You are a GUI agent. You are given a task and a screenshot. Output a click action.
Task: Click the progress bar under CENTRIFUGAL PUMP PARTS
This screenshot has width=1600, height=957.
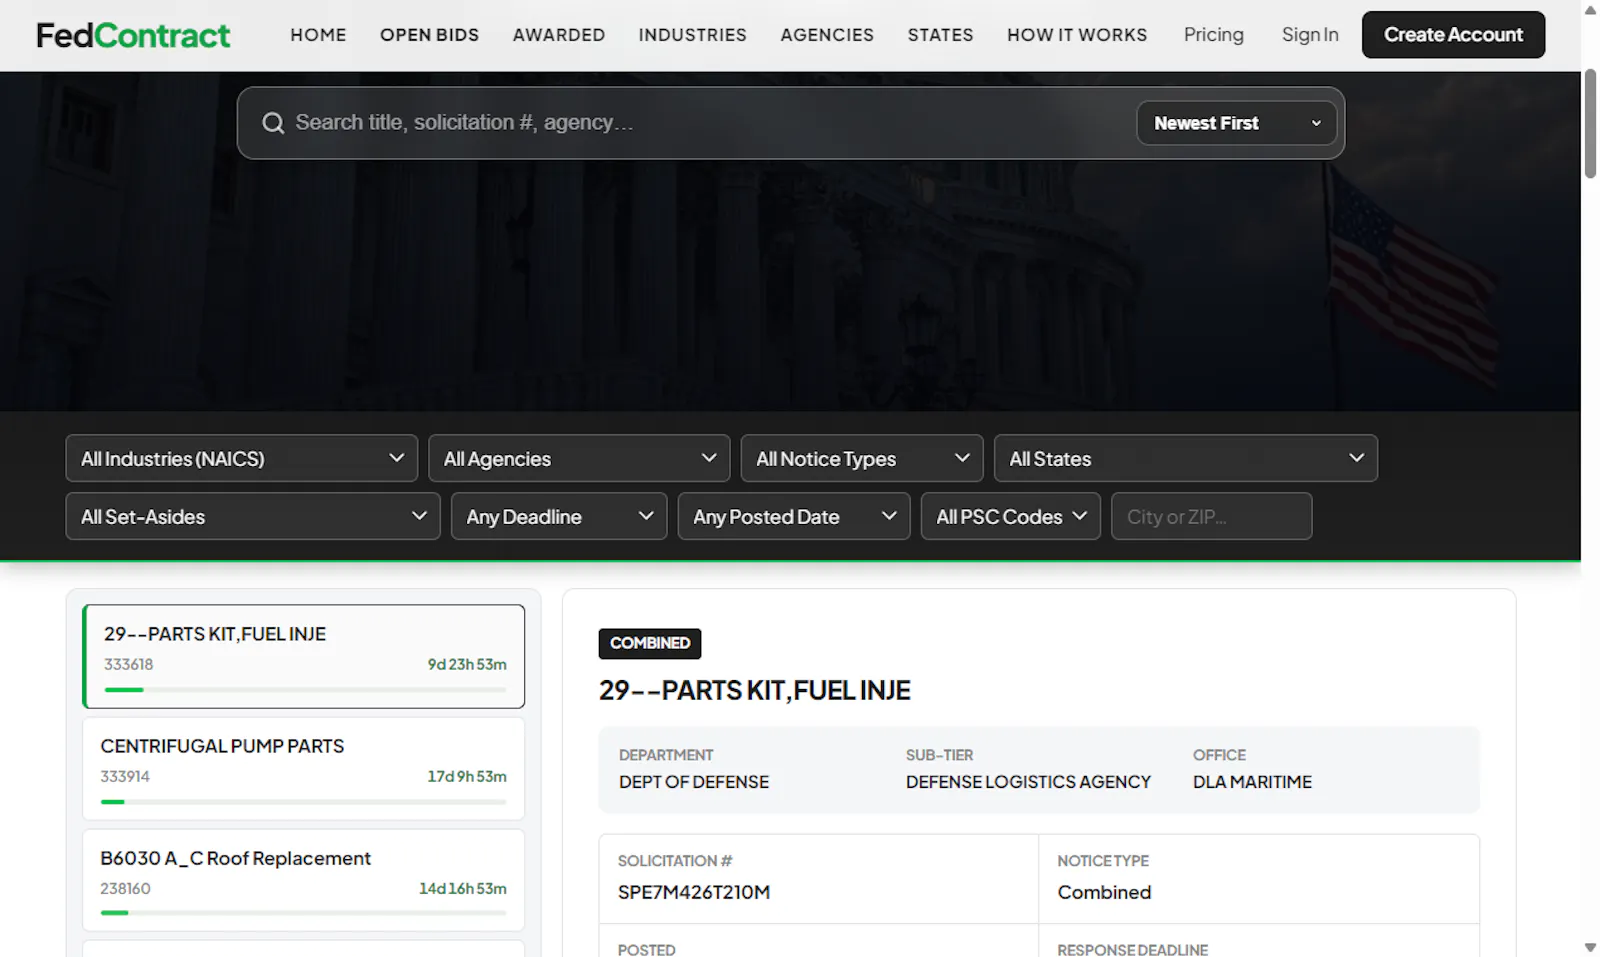click(x=303, y=802)
